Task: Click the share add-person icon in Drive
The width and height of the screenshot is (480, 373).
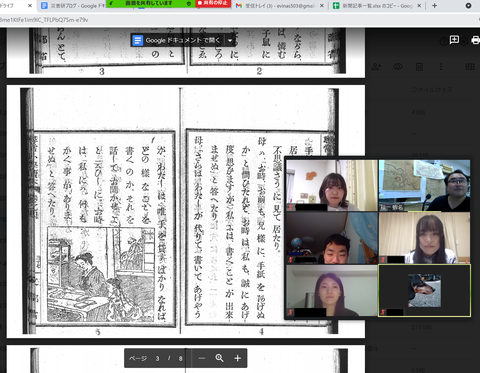Action: point(376,67)
